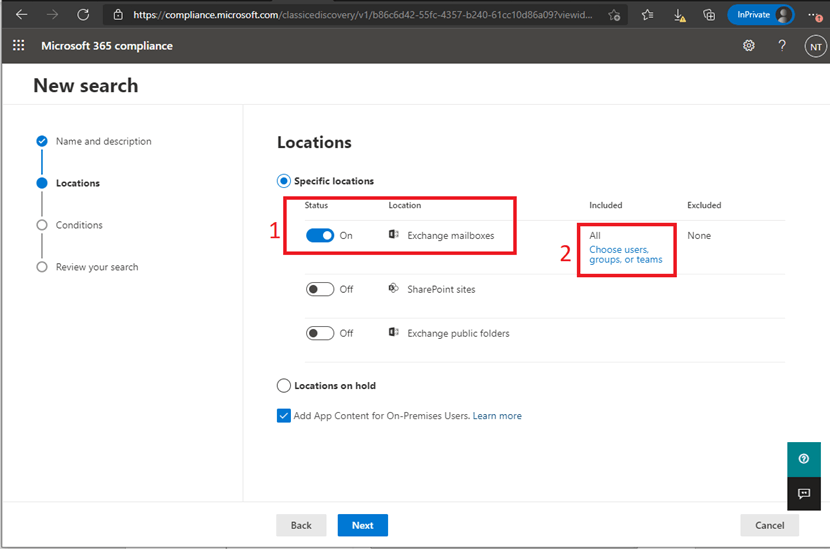Open browser Settings and more menu
Screen dimensions: 830x549
tap(815, 15)
